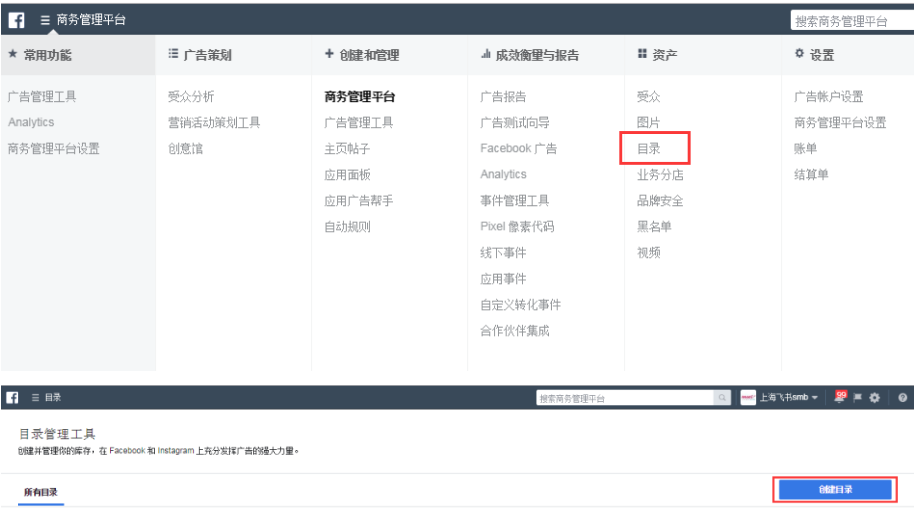The width and height of the screenshot is (923, 514).
Task: Open 品牌安全
Action: point(660,201)
